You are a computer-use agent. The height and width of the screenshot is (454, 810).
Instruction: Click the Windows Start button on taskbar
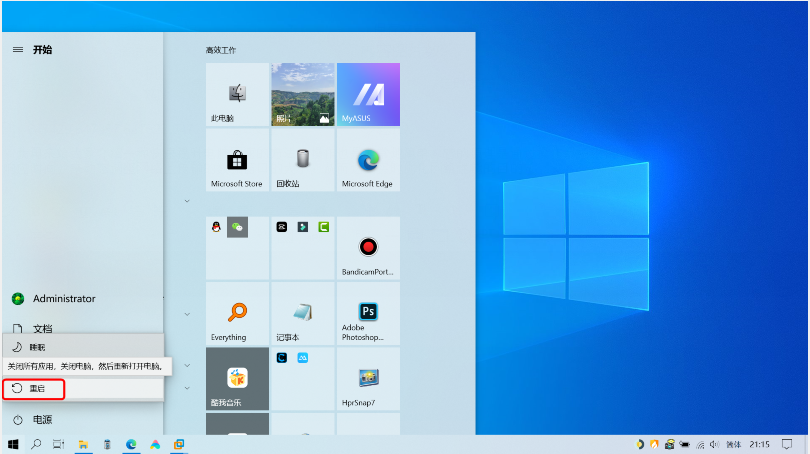(x=14, y=444)
